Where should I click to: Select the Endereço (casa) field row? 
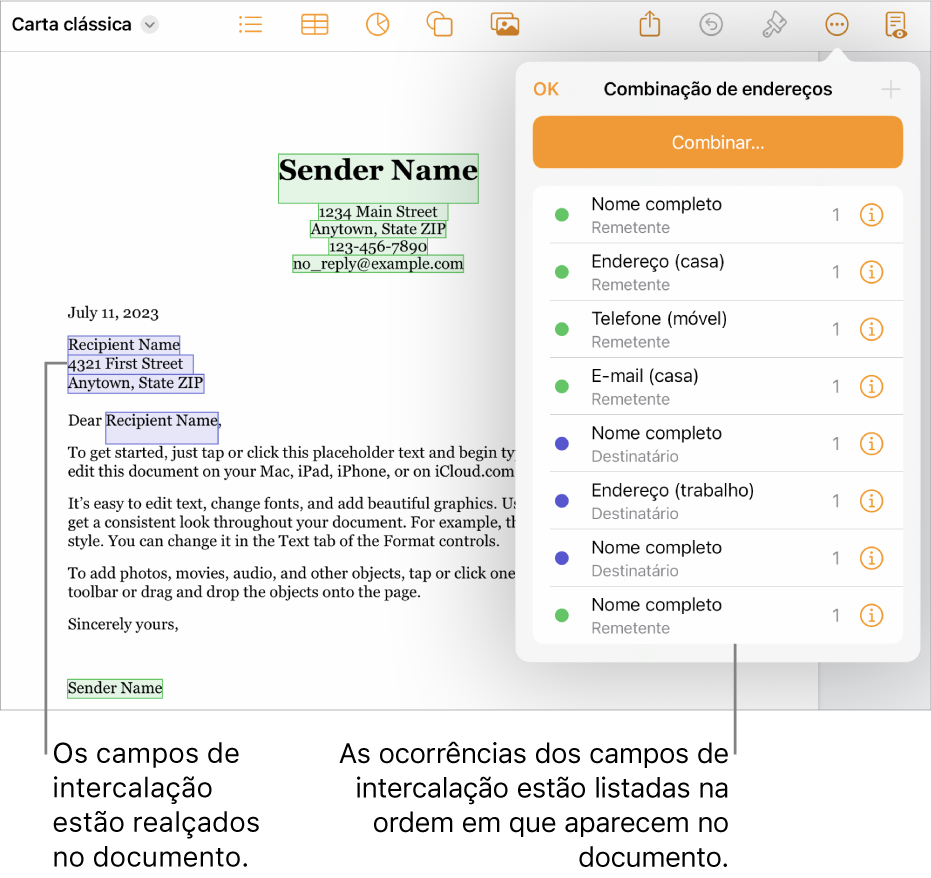coord(718,272)
